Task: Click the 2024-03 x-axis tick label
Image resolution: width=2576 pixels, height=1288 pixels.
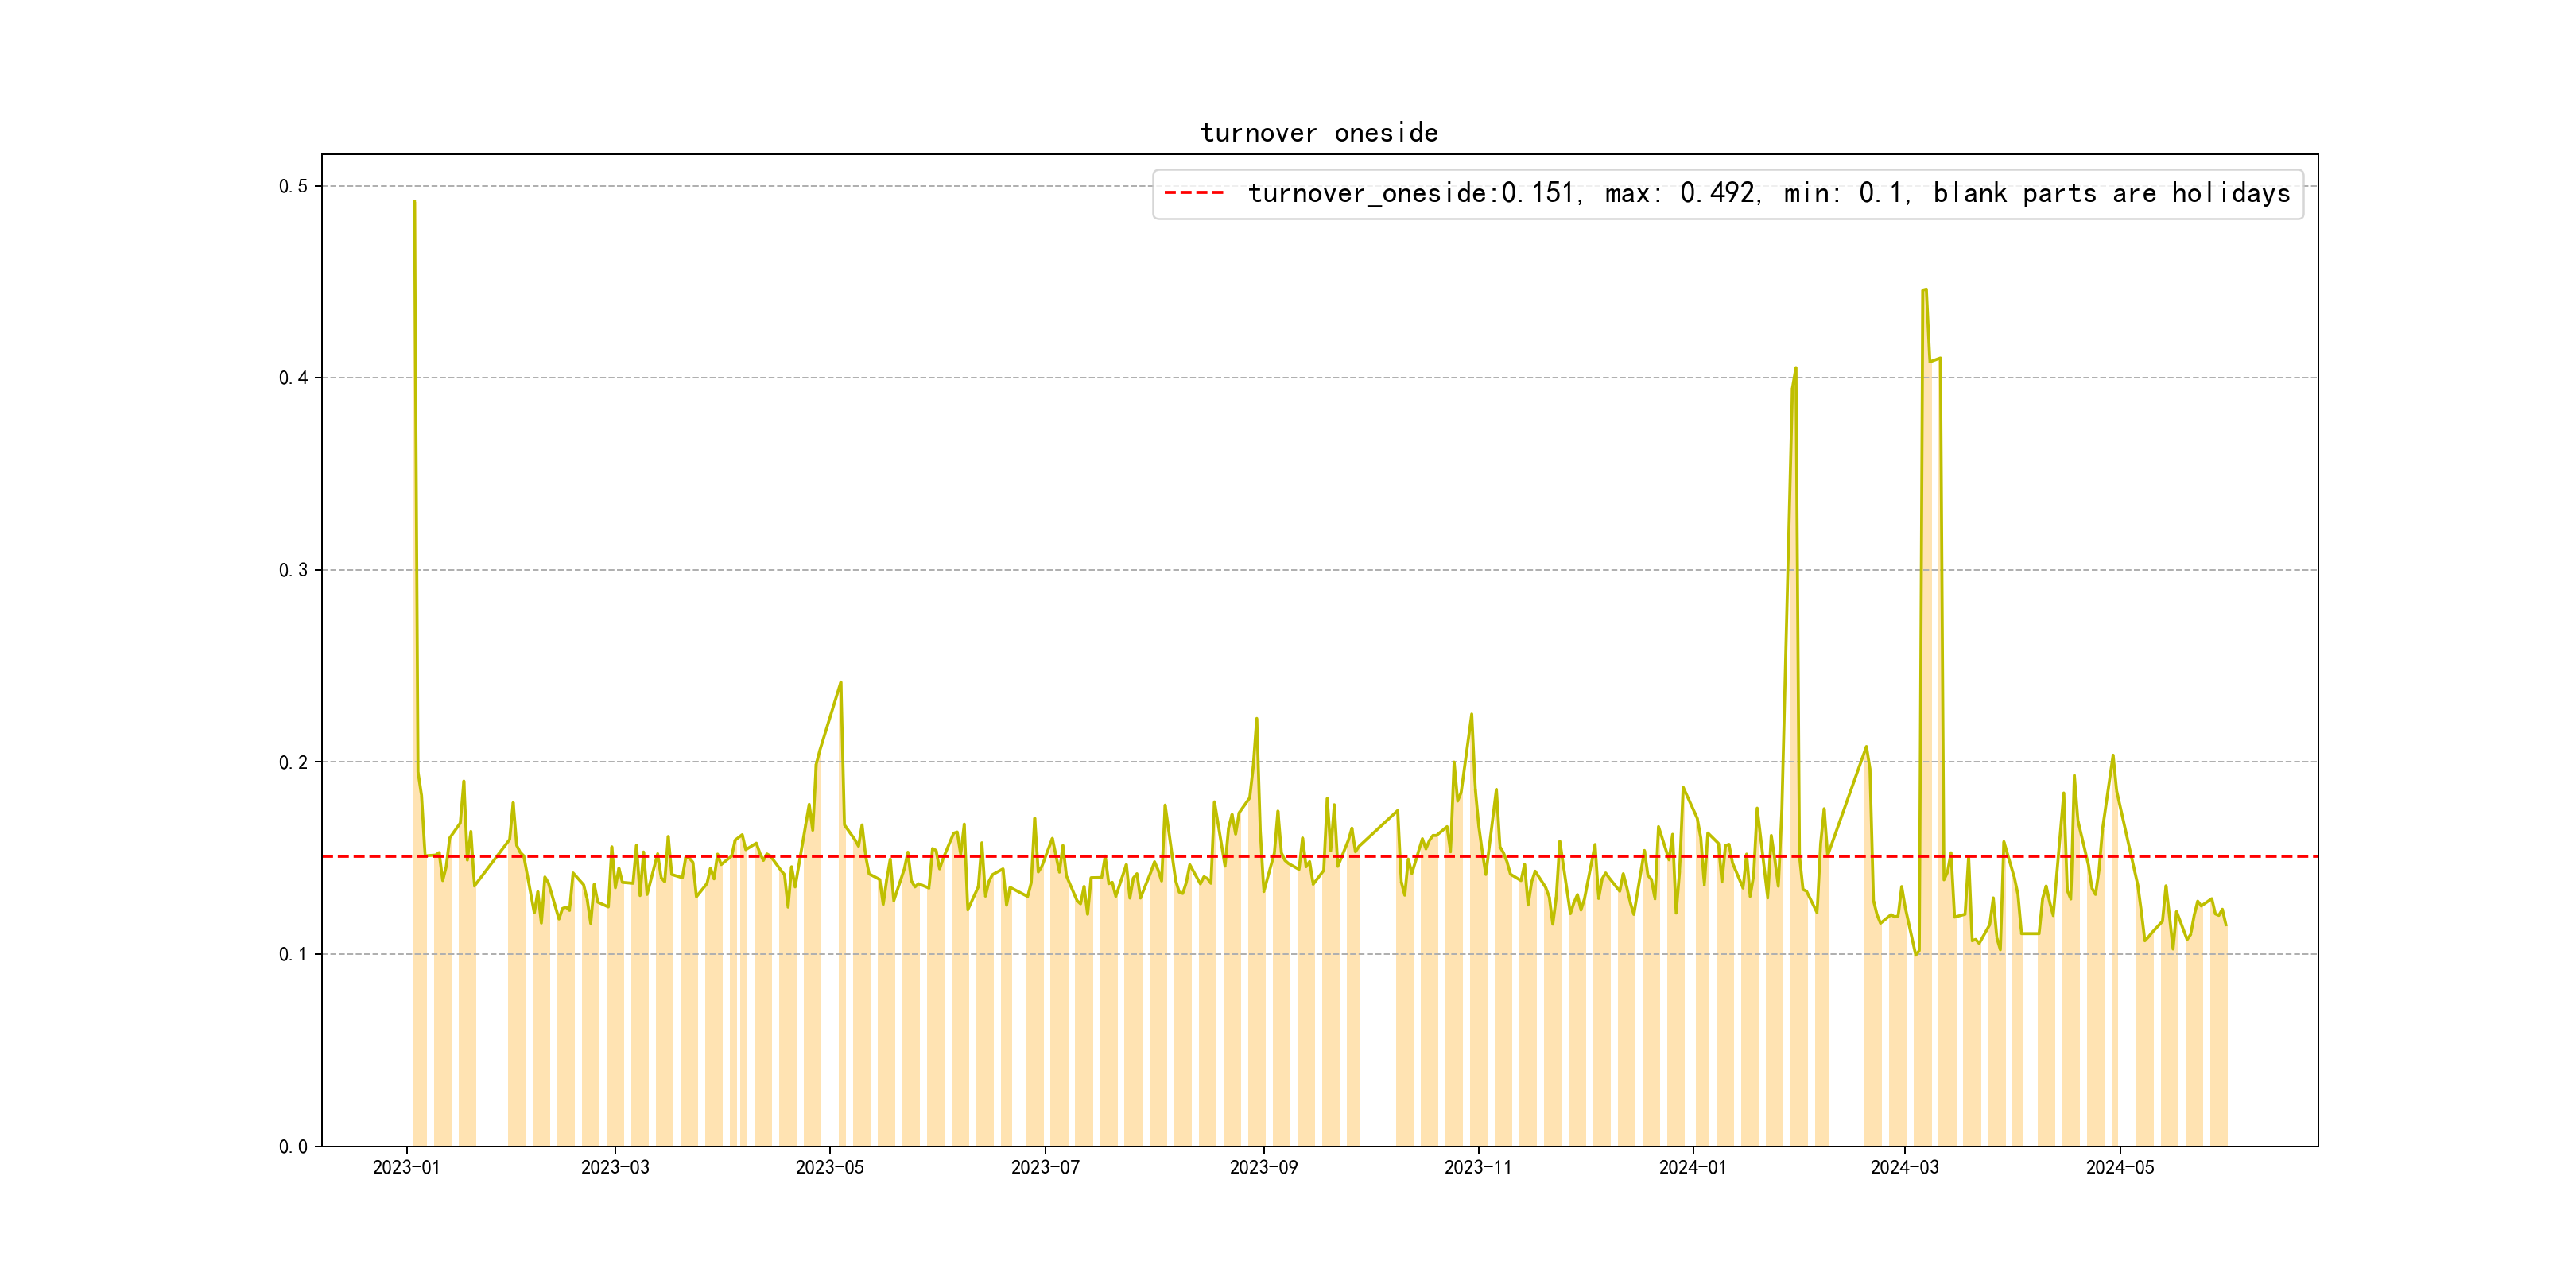Action: (1904, 1167)
